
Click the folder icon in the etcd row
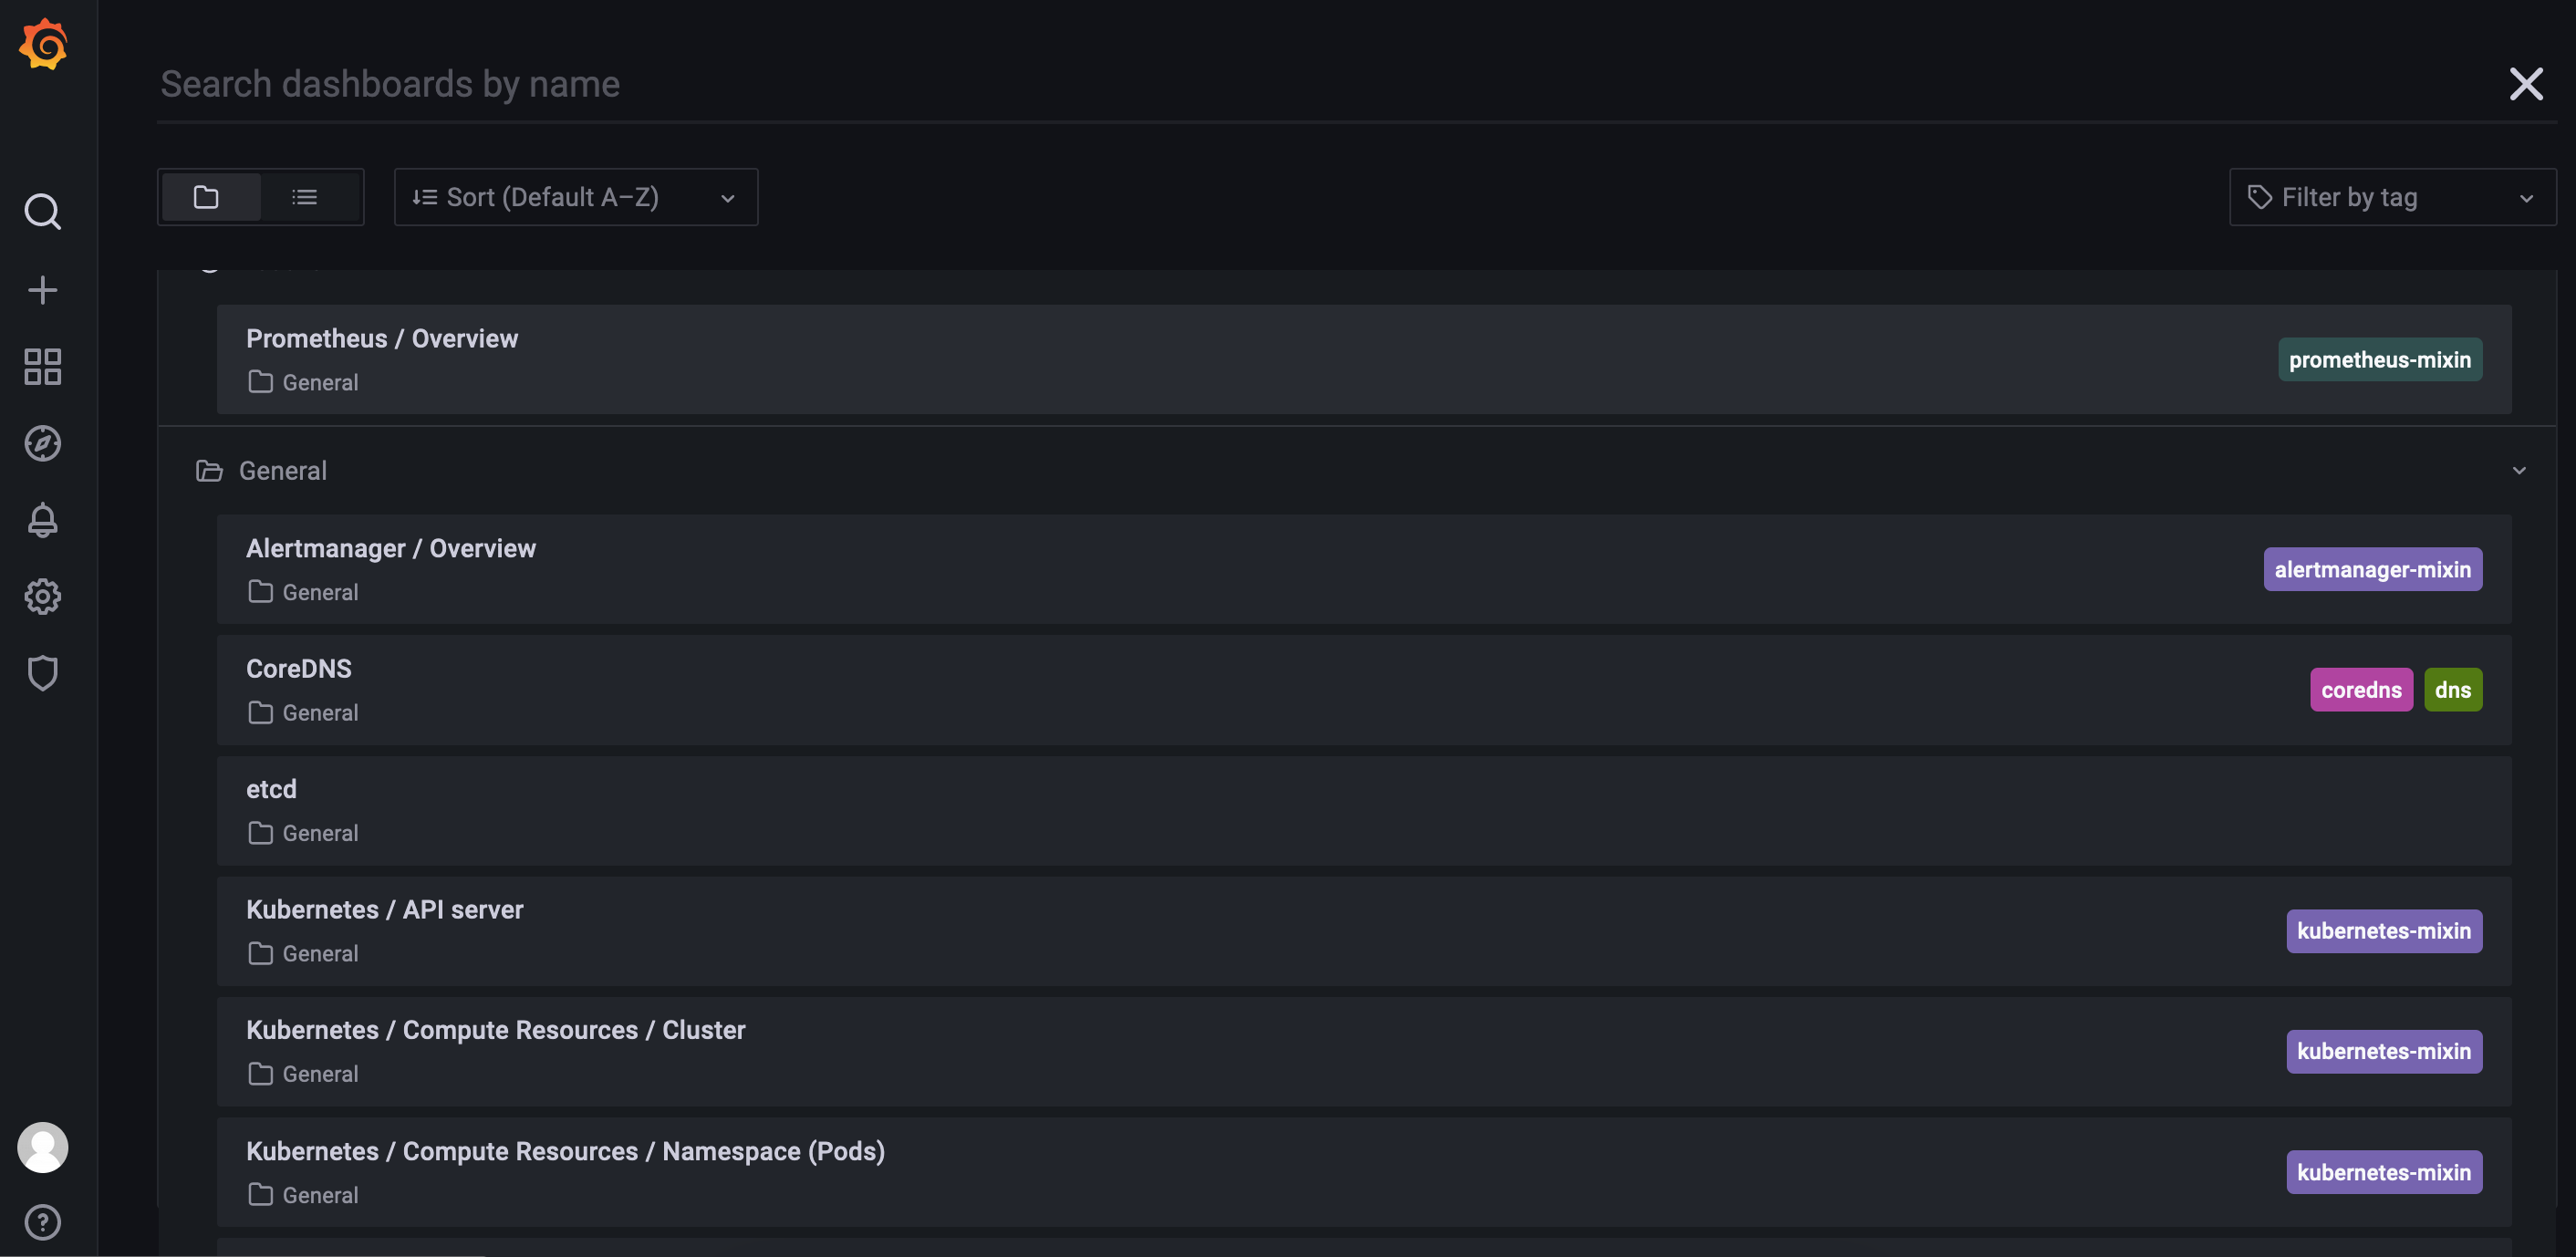click(x=260, y=833)
